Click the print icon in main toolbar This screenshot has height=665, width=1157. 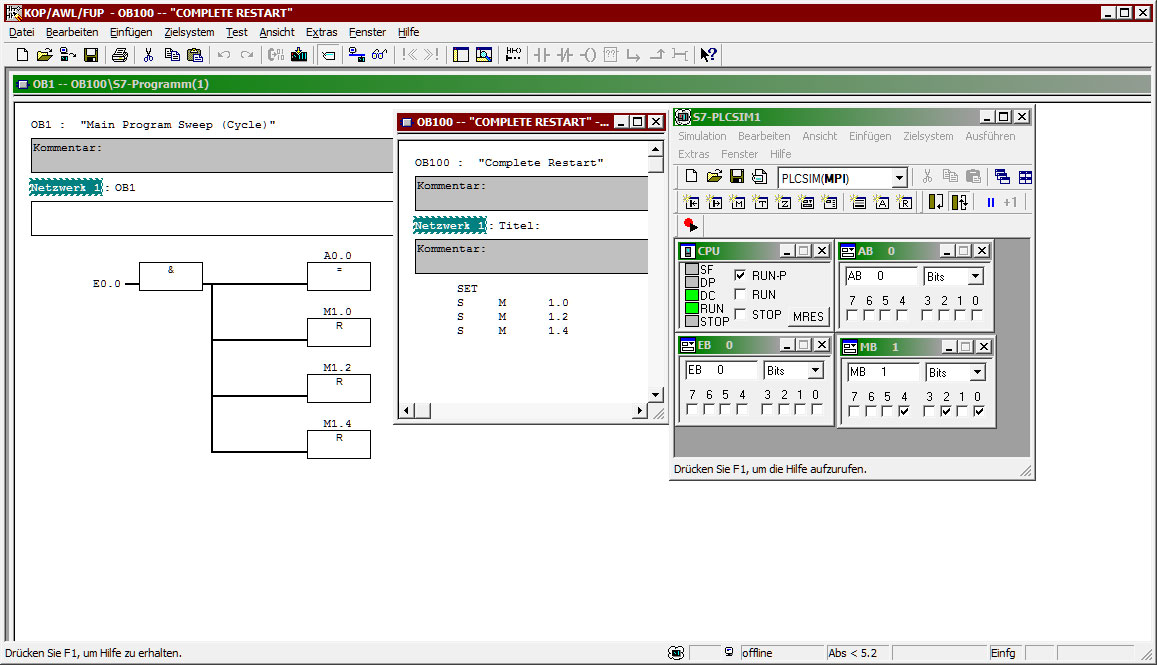point(119,55)
